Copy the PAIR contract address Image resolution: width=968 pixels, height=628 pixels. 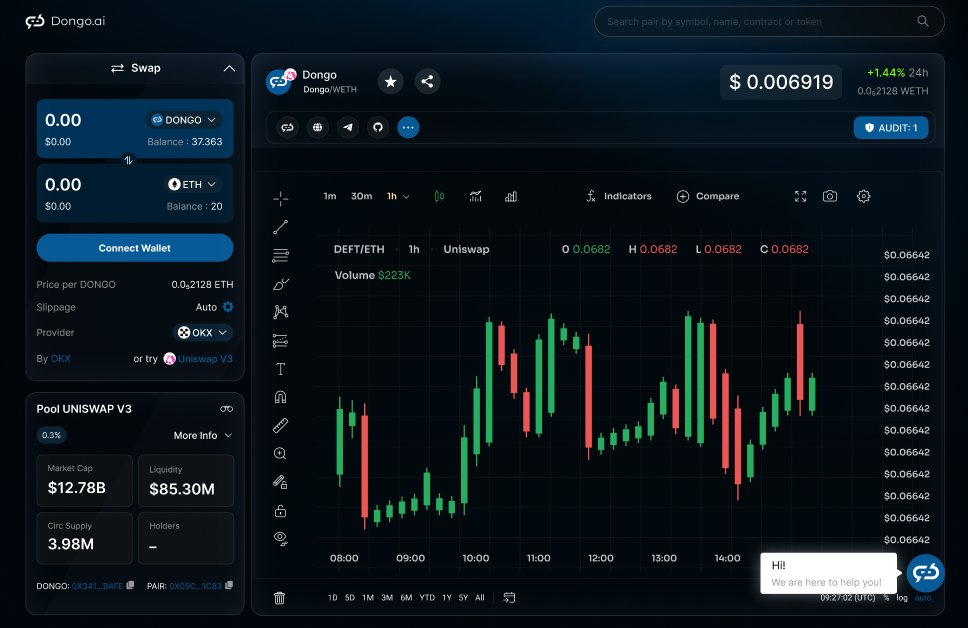tap(229, 585)
